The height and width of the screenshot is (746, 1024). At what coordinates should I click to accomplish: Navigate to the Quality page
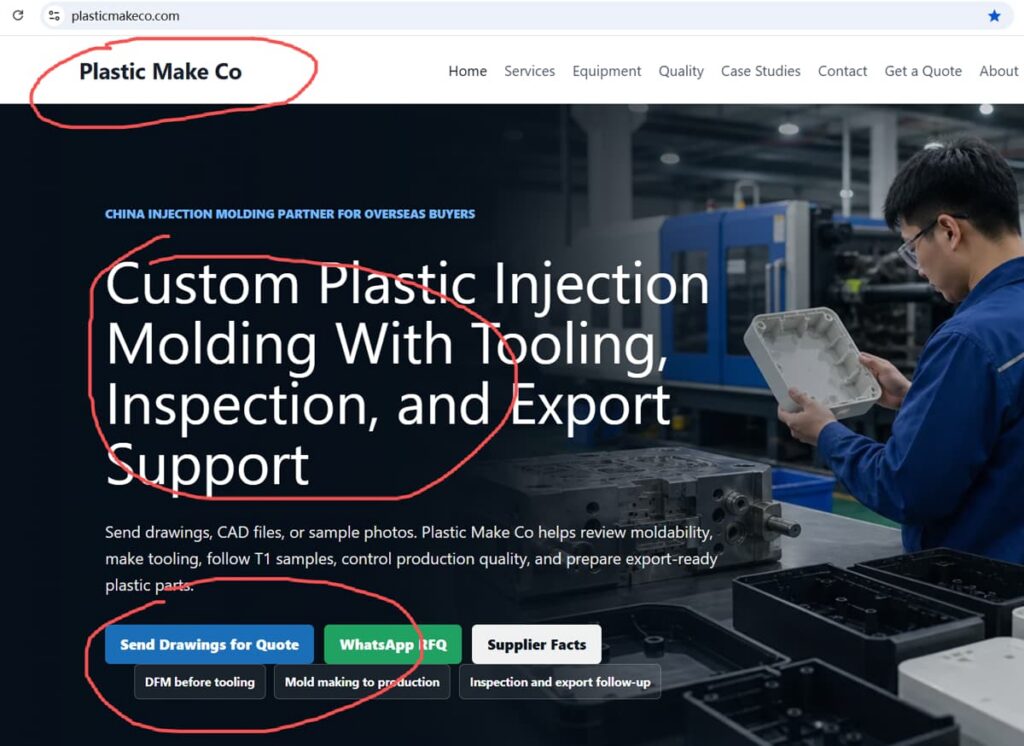tap(681, 71)
